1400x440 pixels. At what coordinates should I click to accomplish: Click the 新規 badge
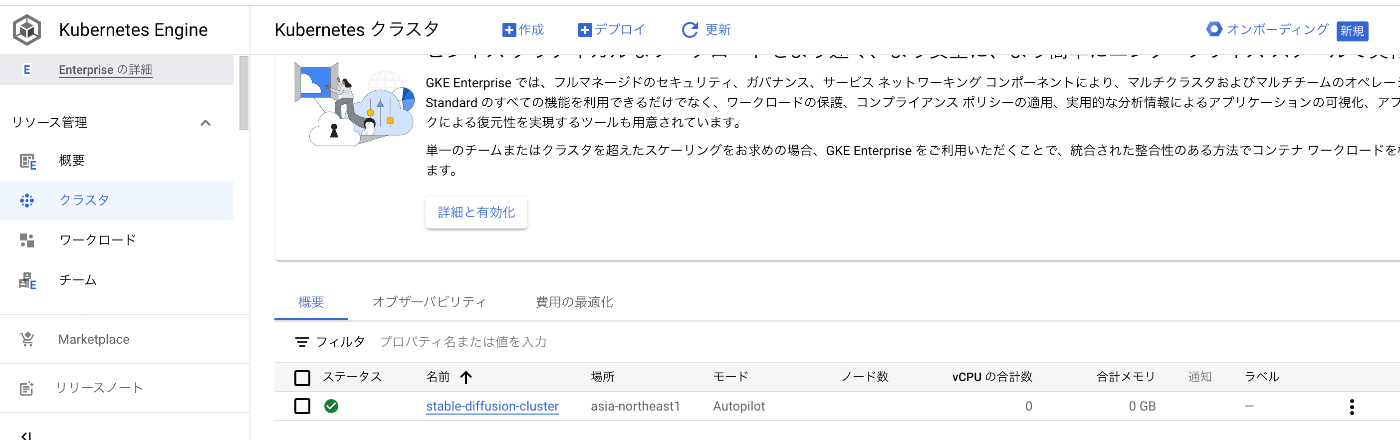[1352, 30]
